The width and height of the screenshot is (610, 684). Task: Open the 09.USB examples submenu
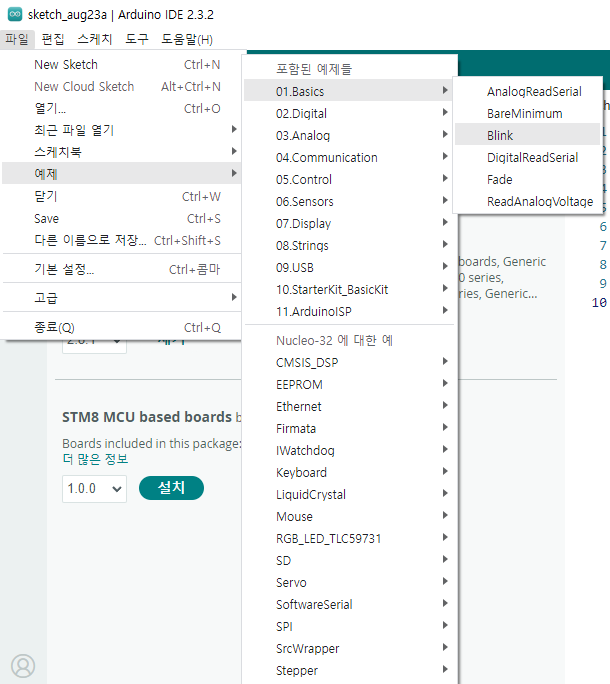(x=349, y=267)
